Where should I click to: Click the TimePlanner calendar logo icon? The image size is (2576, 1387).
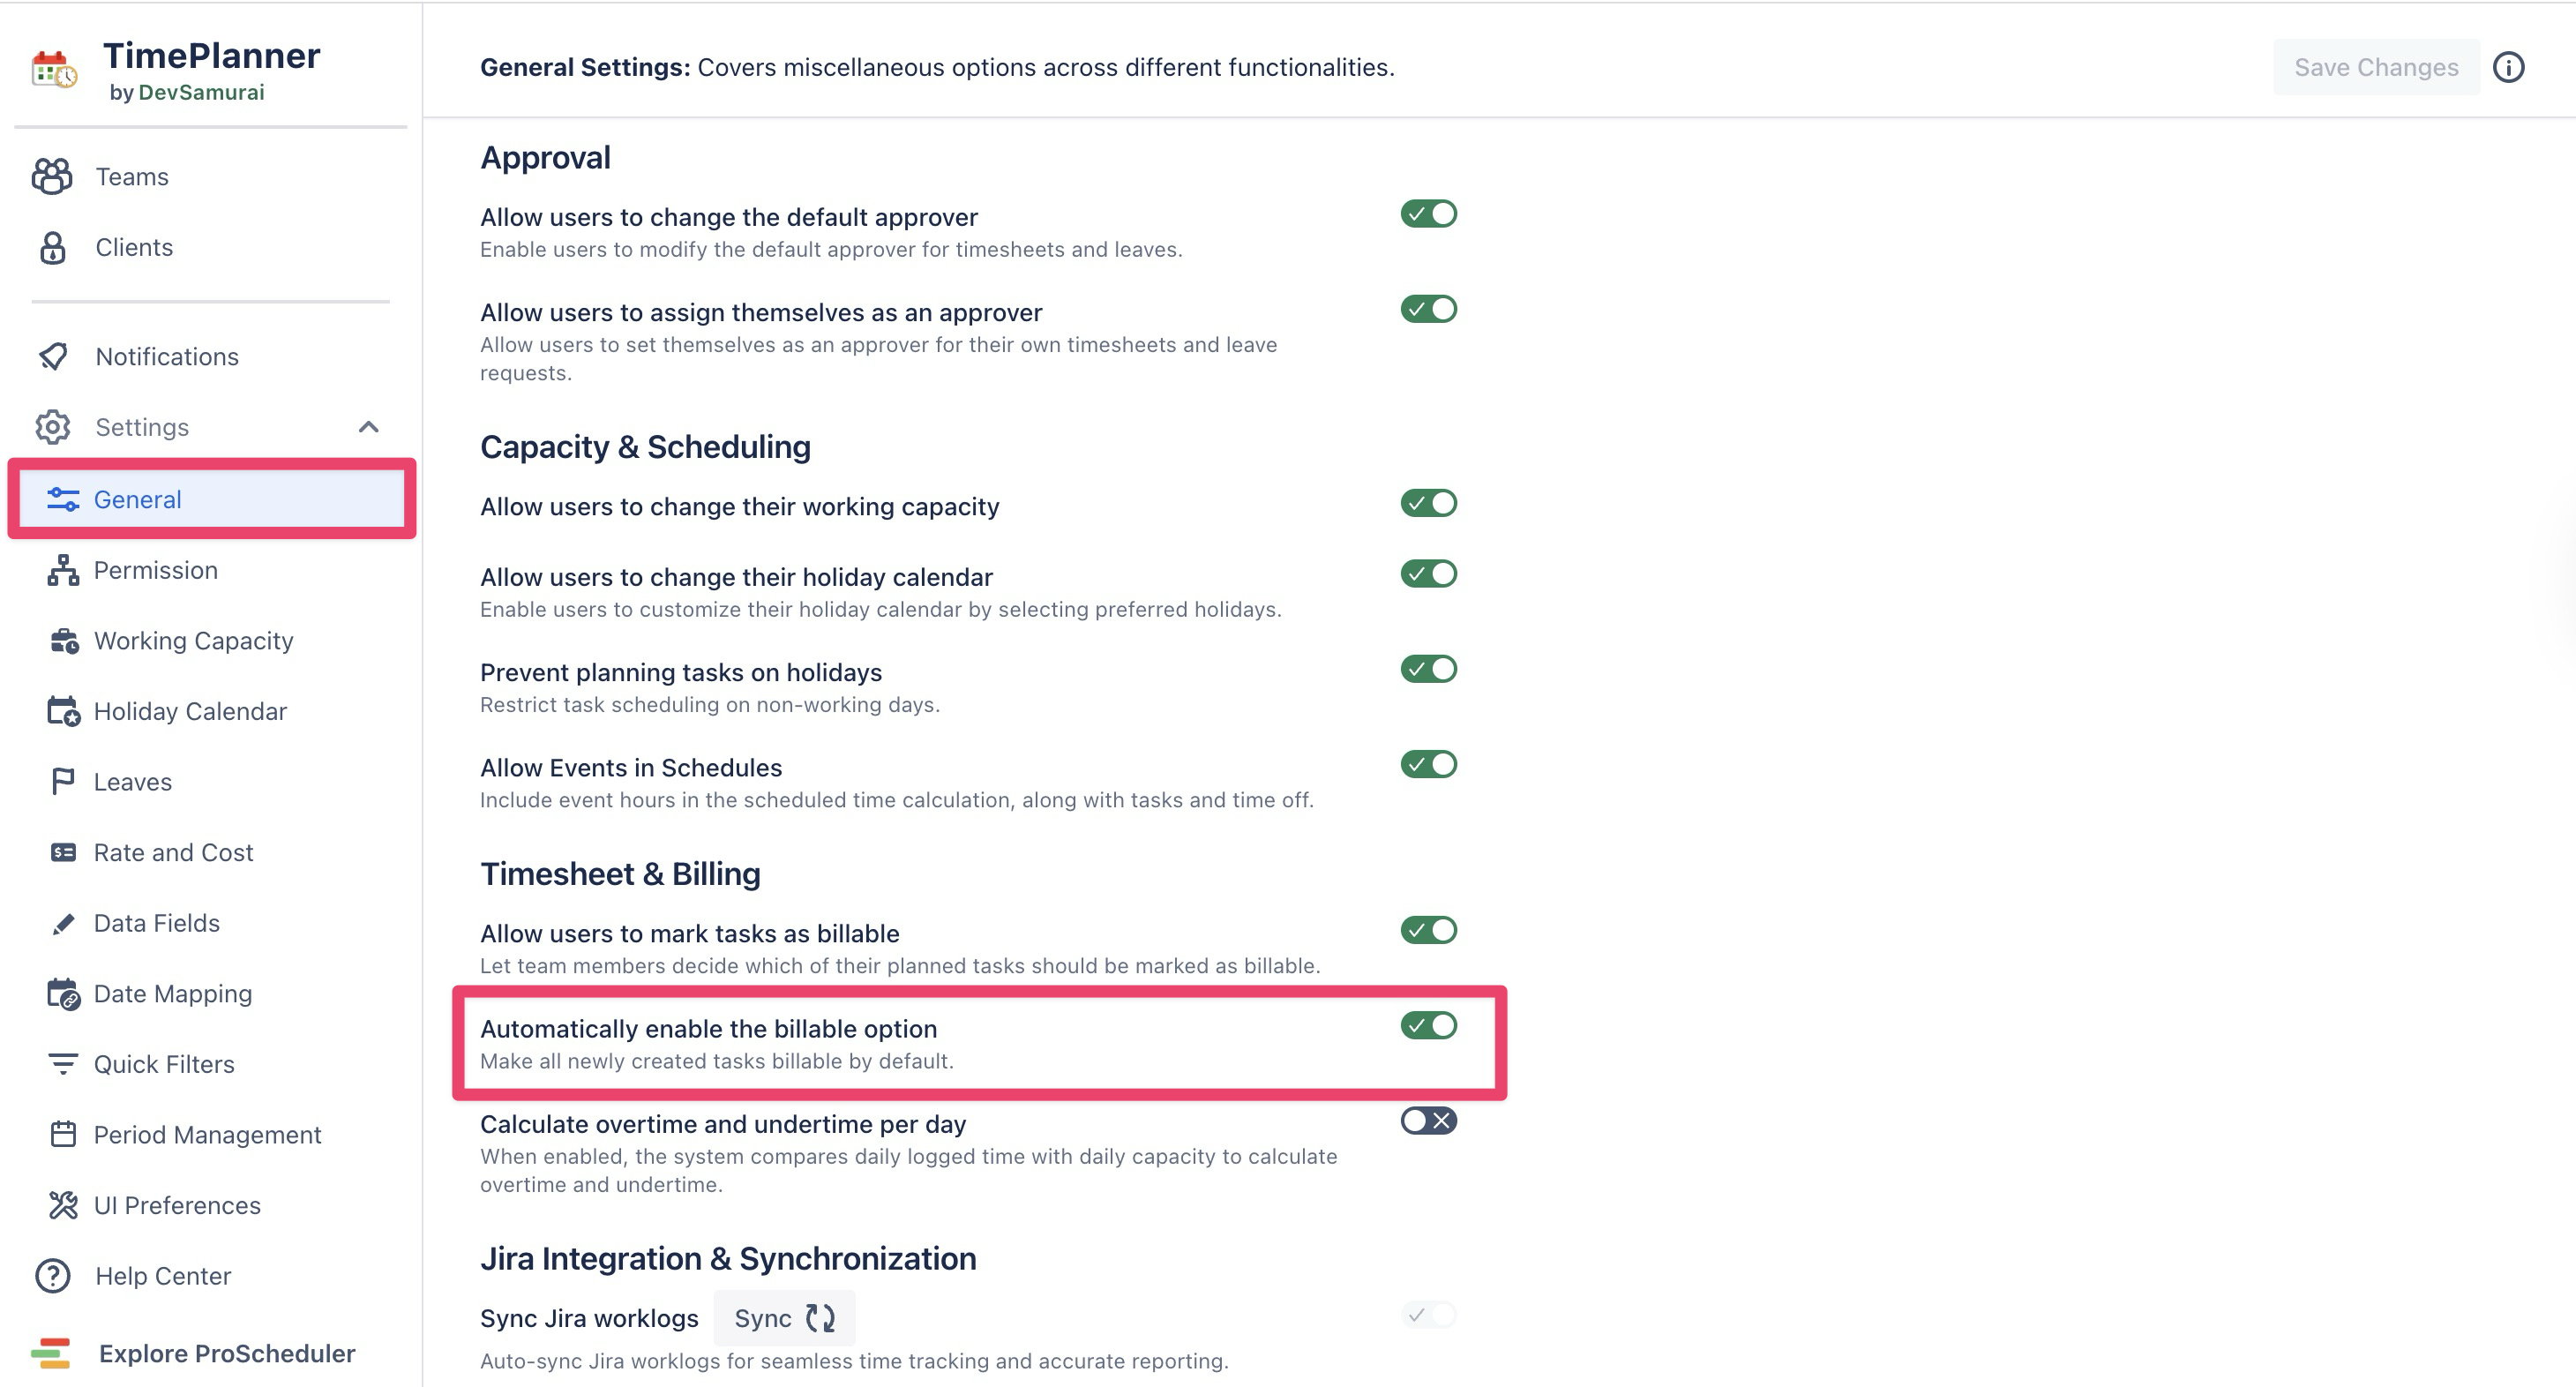54,69
